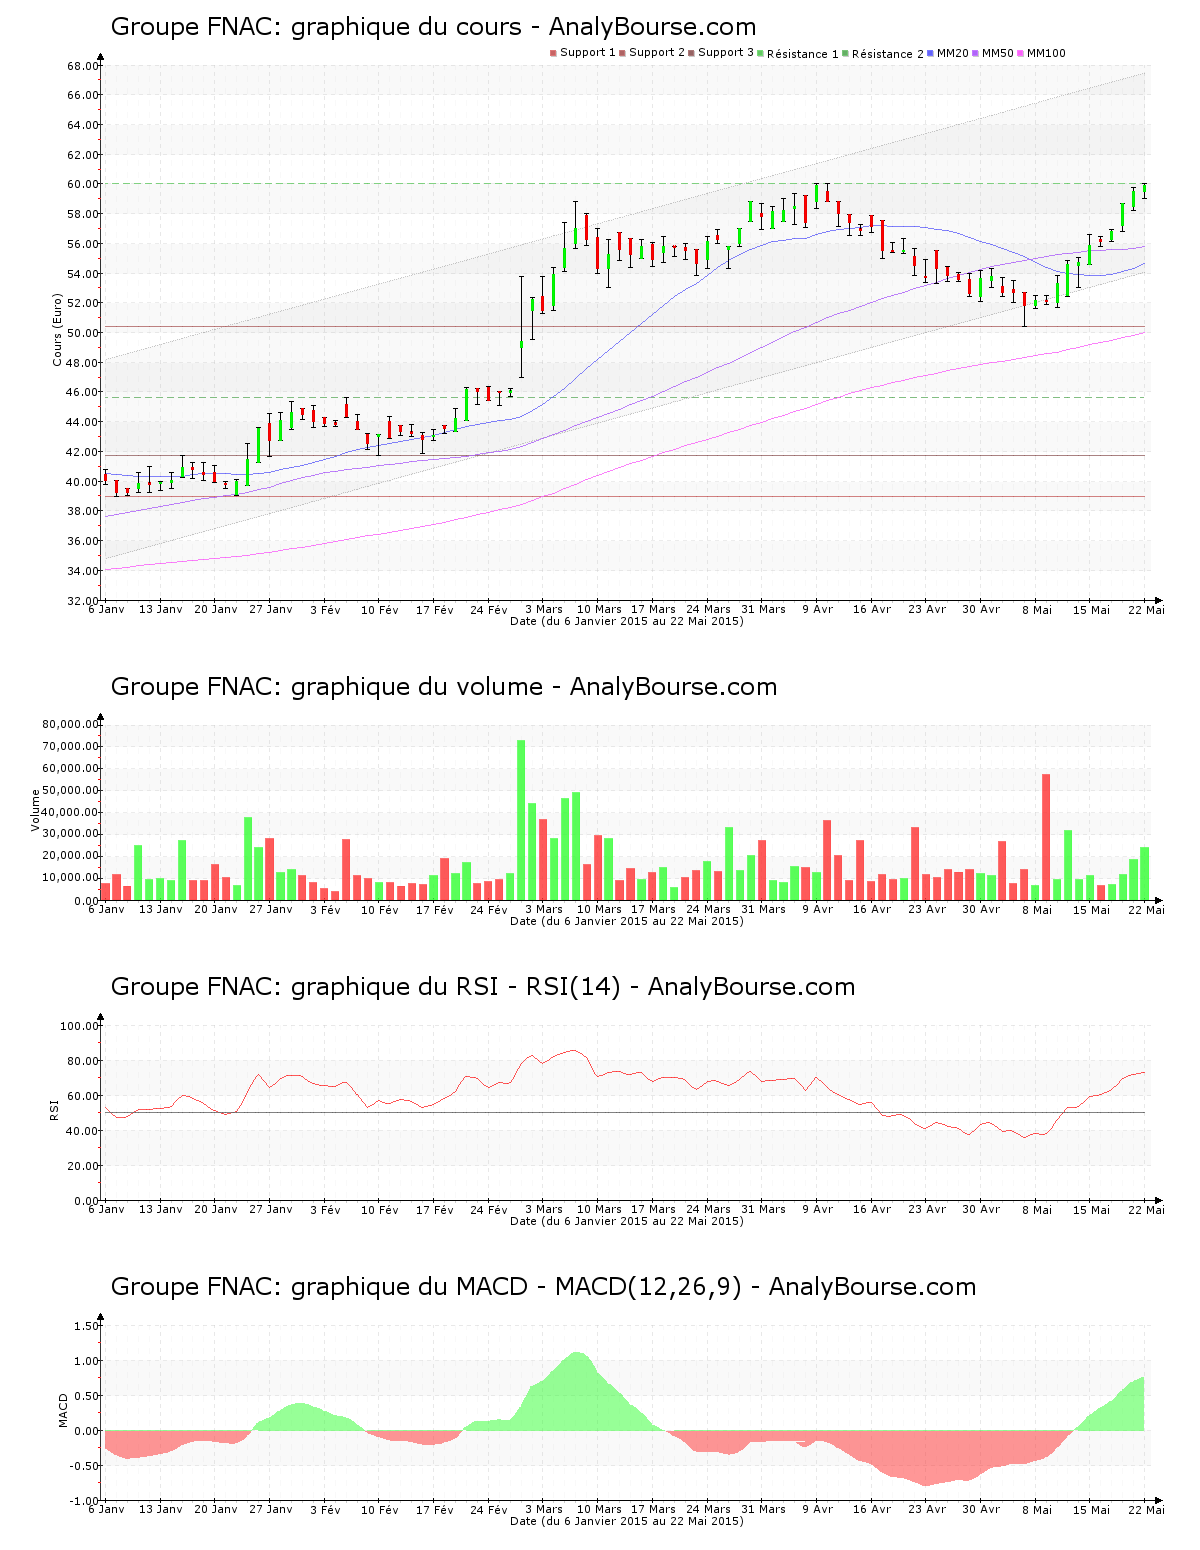
Task: Click the 50.00 value on price axis
Action: tap(83, 333)
